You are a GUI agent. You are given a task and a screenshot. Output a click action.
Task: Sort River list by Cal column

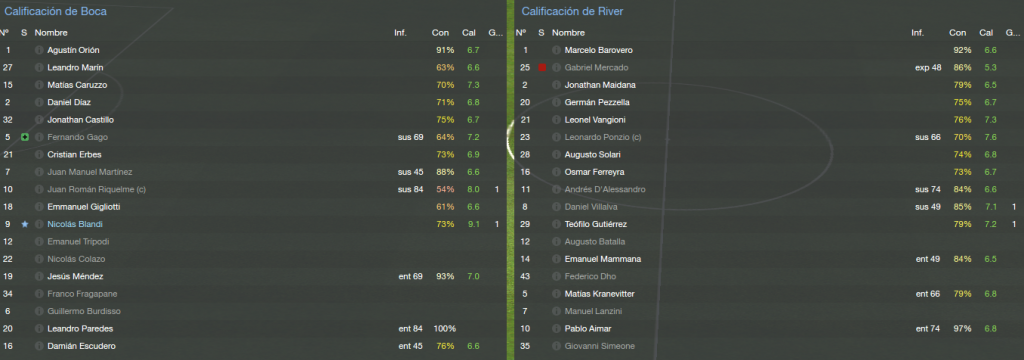click(x=986, y=33)
